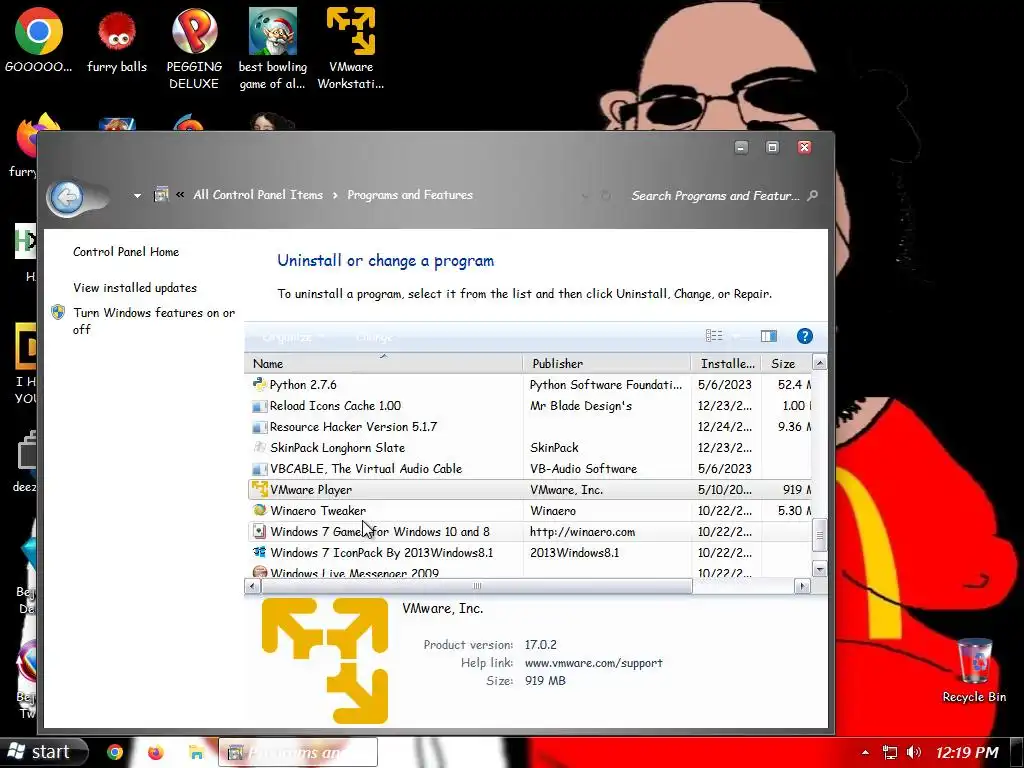This screenshot has width=1024, height=768.
Task: Select Windows Live Messenger 2009 entry
Action: tap(530, 571)
